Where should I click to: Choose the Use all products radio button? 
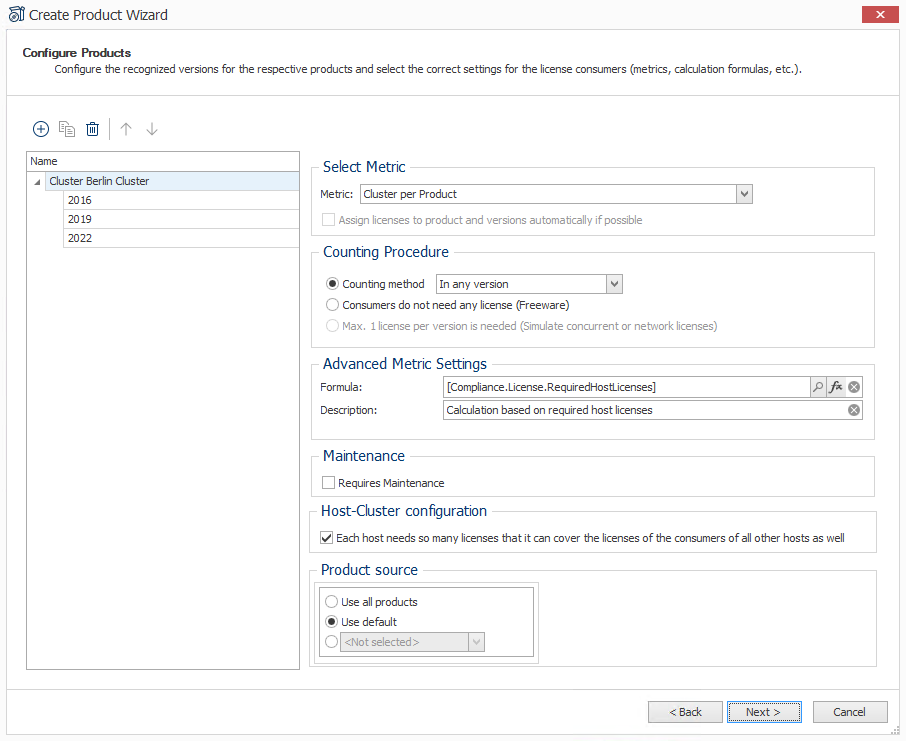click(331, 602)
